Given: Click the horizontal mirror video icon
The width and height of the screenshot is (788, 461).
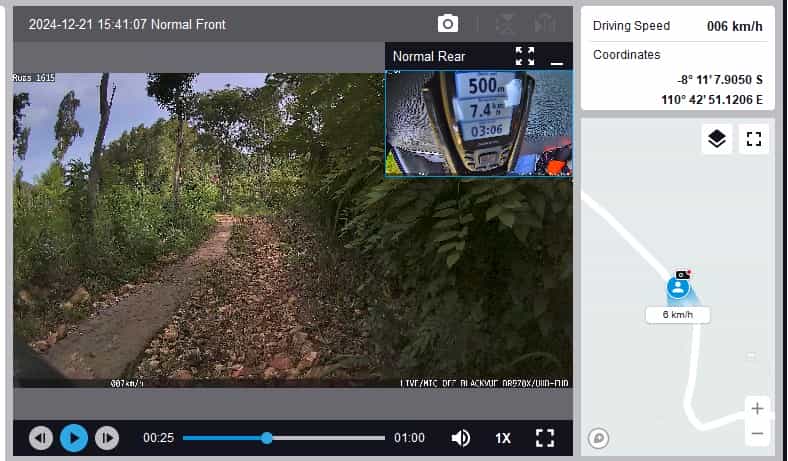Looking at the screenshot, I should coord(544,23).
